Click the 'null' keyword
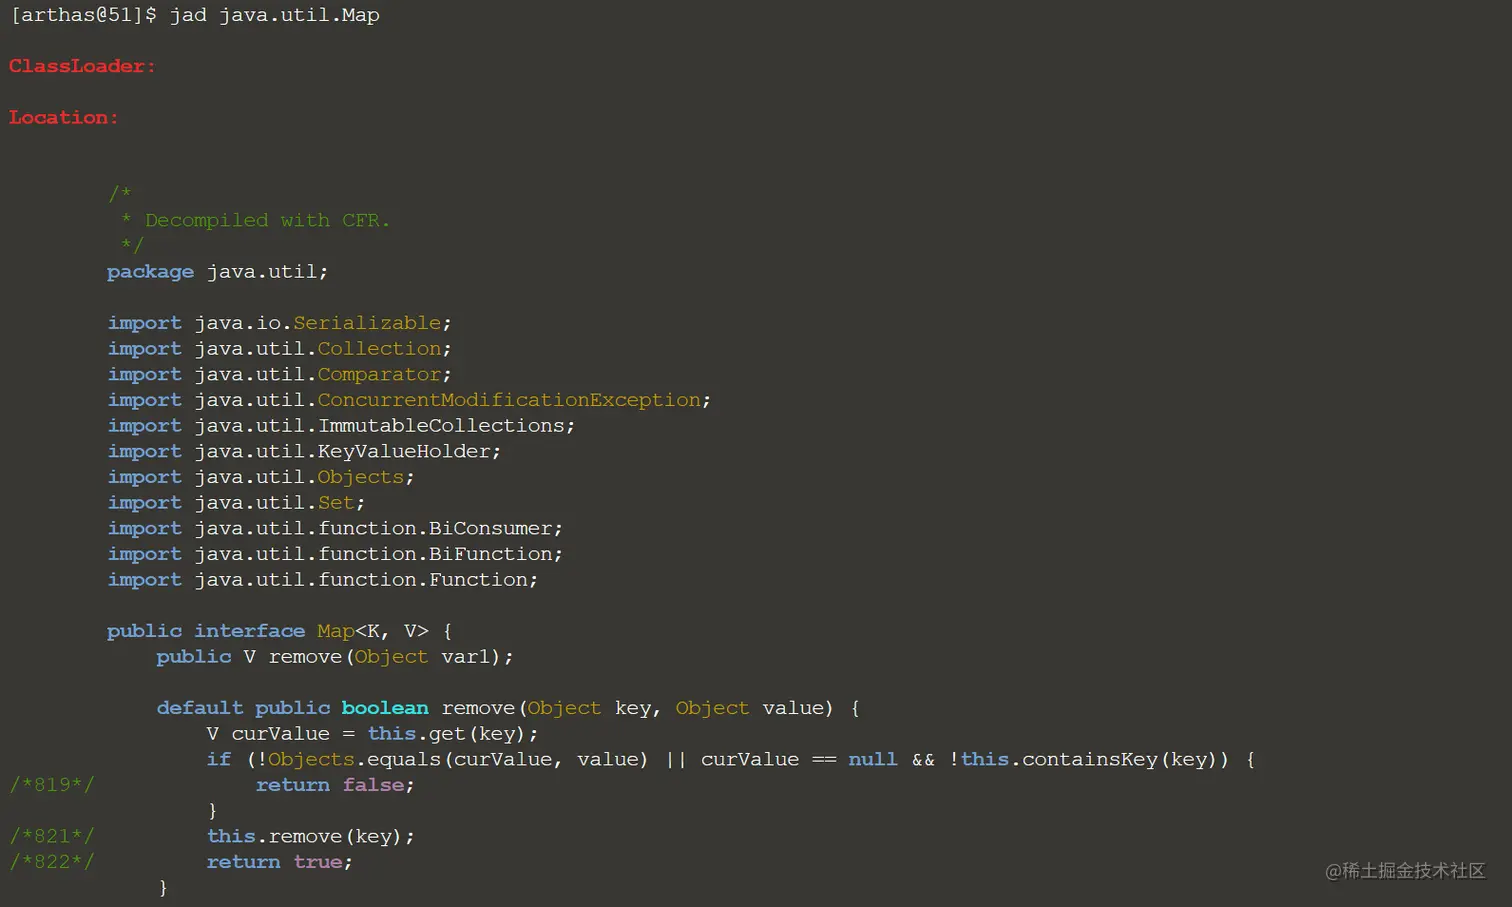1512x907 pixels. tap(873, 760)
